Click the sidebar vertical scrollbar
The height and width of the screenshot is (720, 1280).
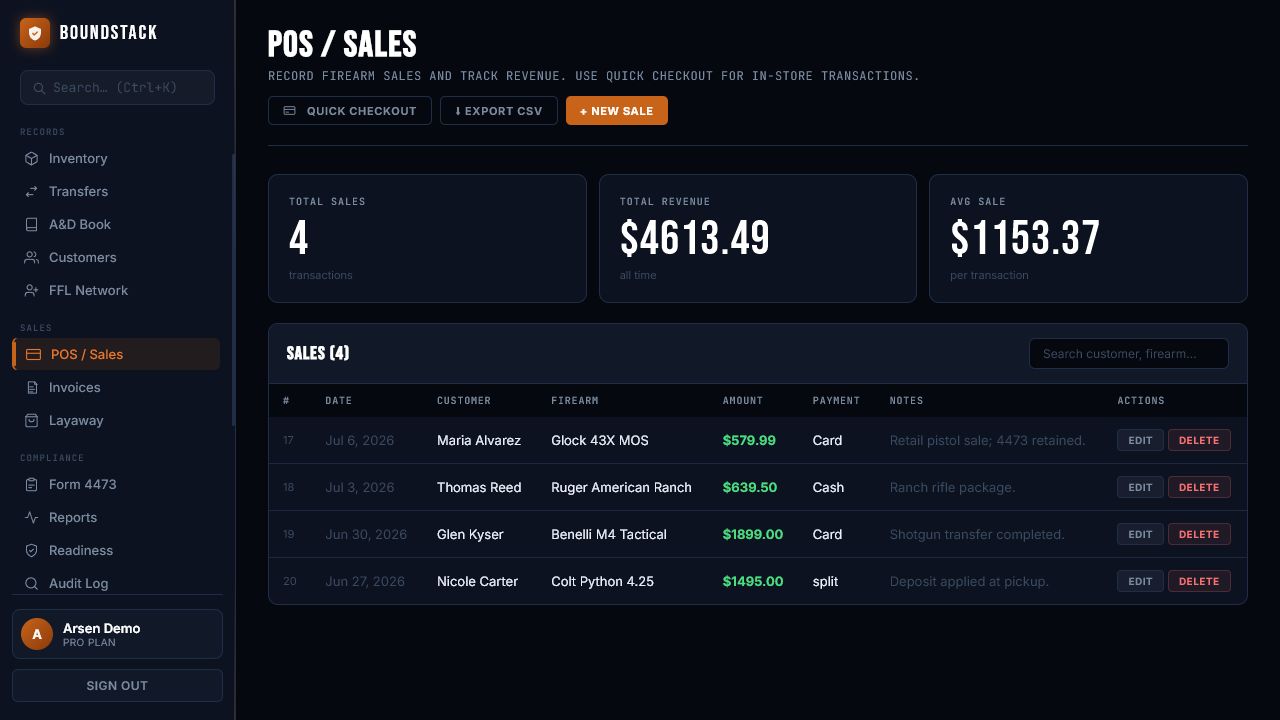pos(233,290)
